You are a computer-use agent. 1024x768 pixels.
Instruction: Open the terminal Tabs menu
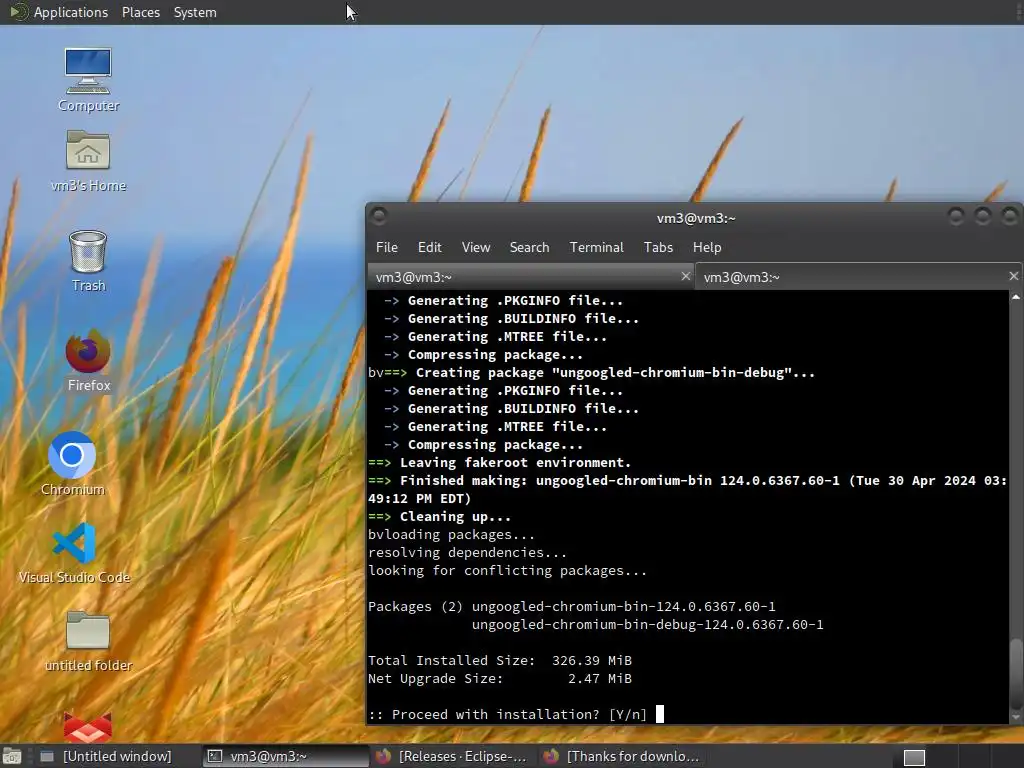(658, 248)
